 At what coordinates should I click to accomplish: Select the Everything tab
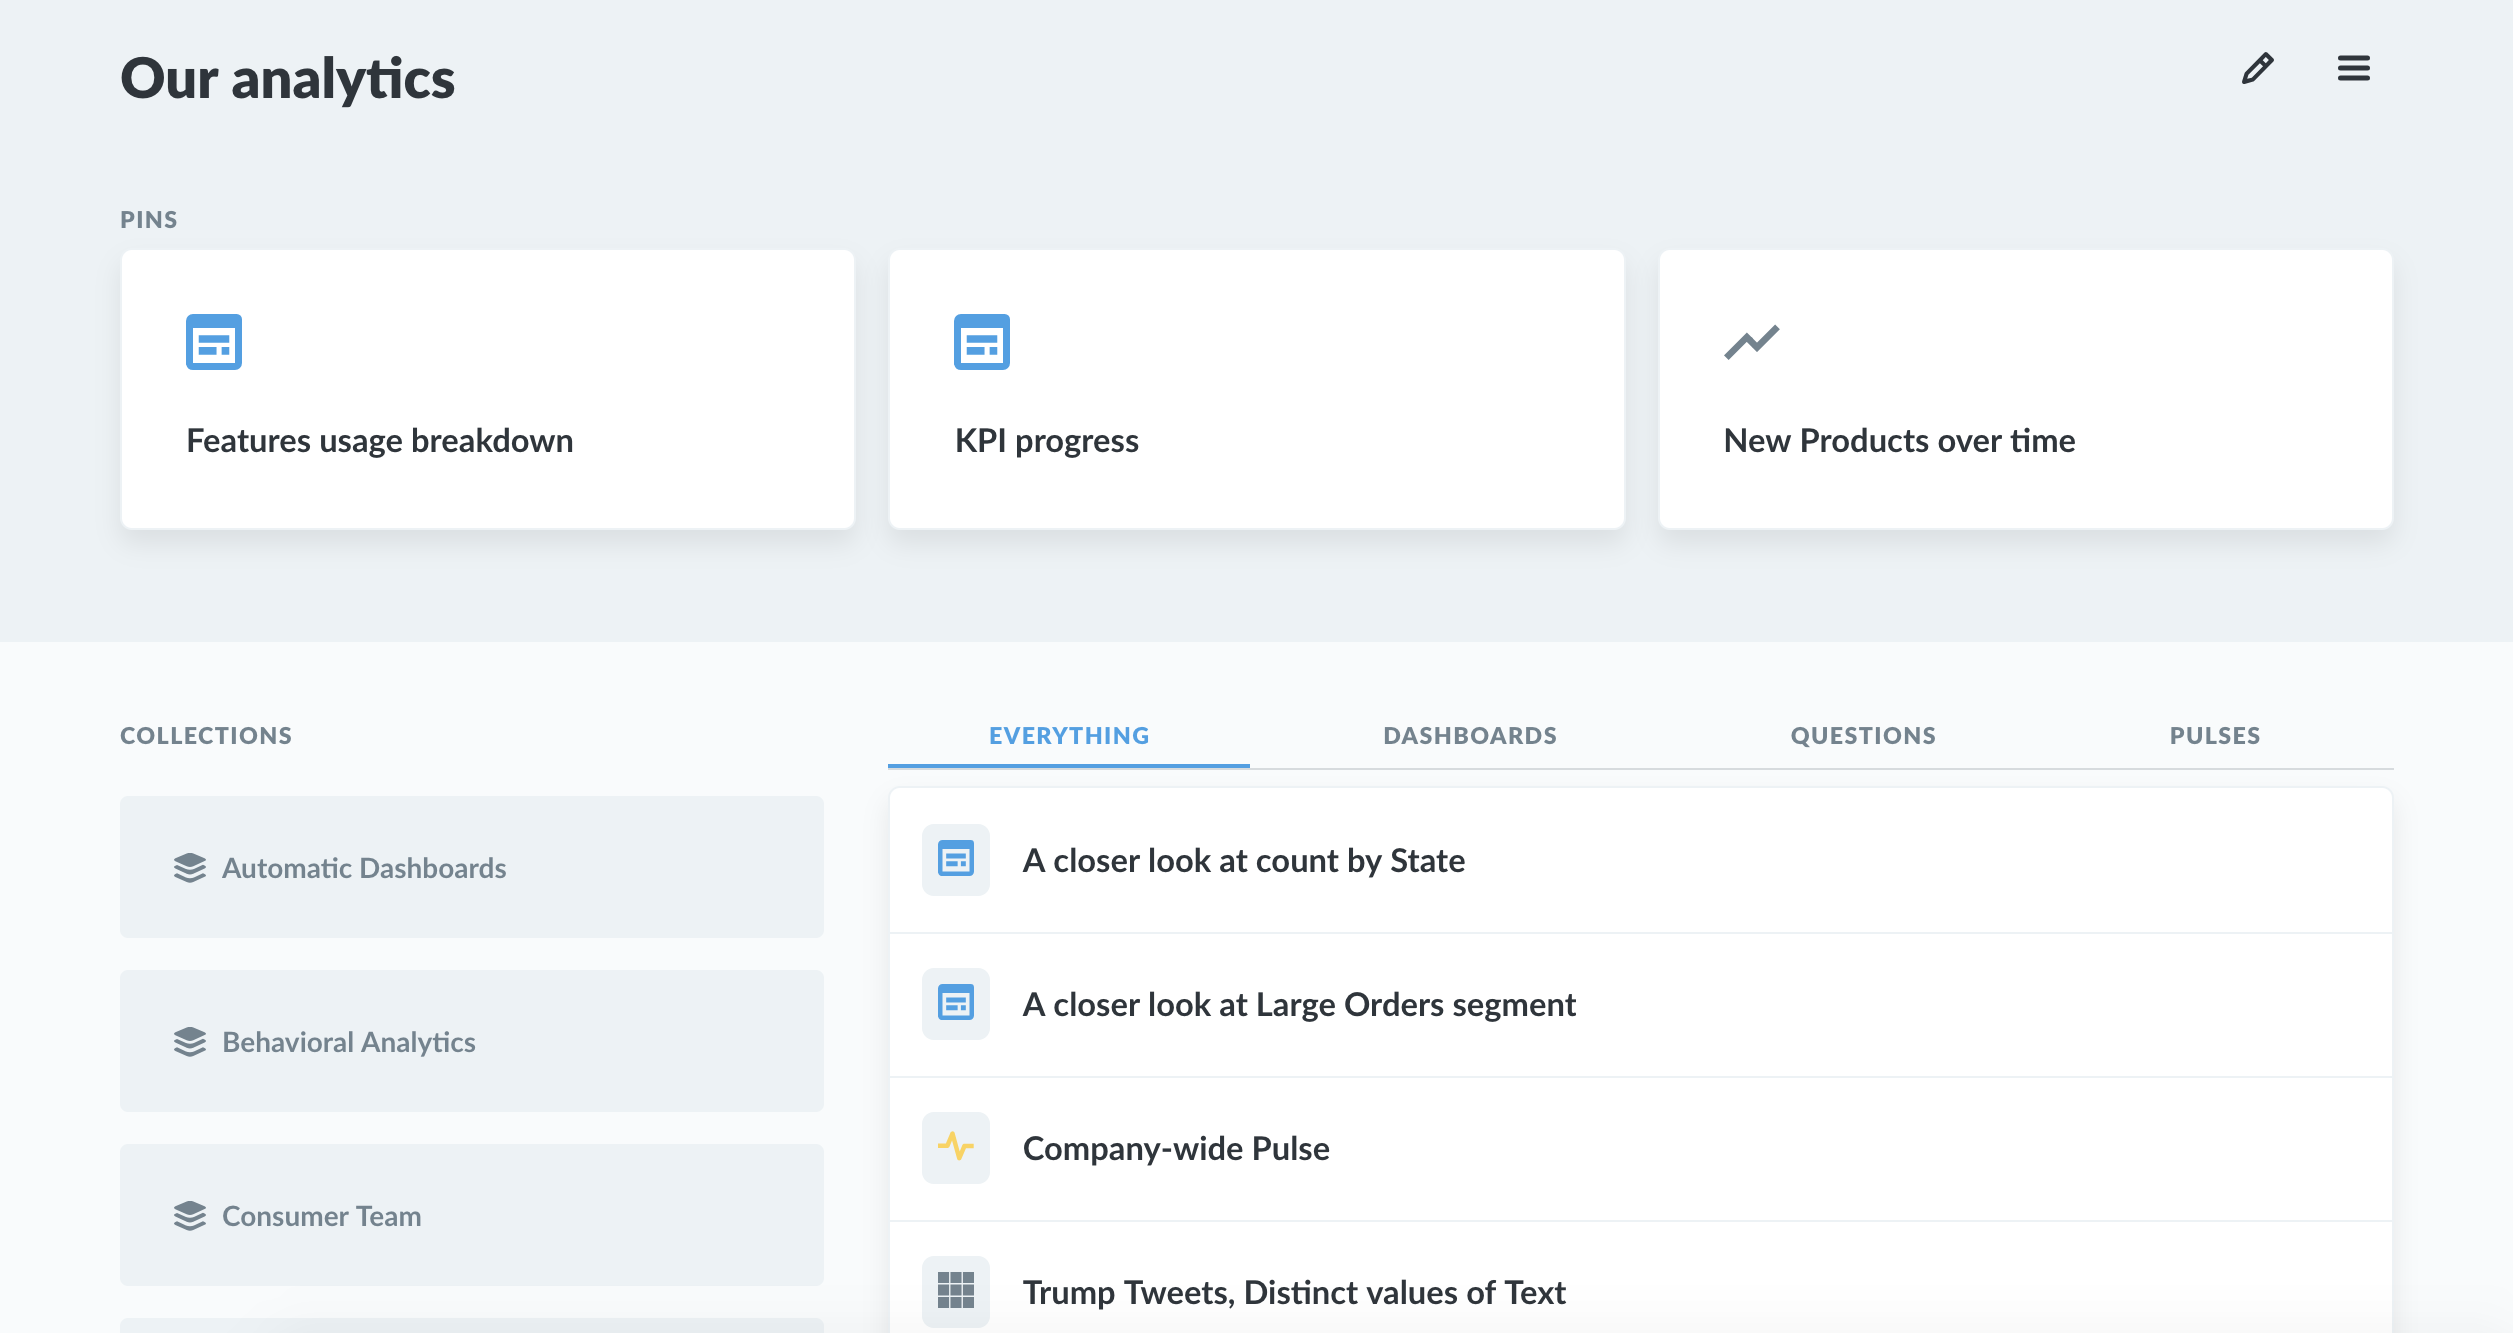pyautogui.click(x=1068, y=736)
